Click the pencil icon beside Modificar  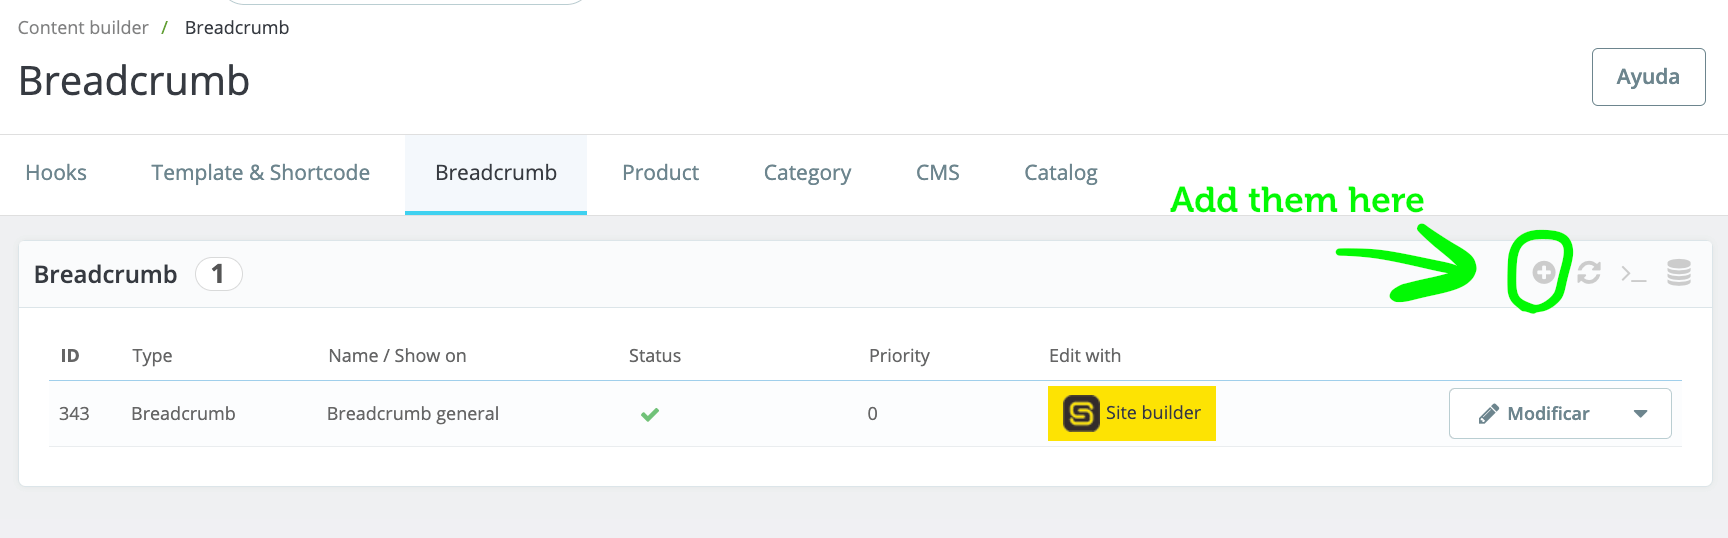(1489, 414)
